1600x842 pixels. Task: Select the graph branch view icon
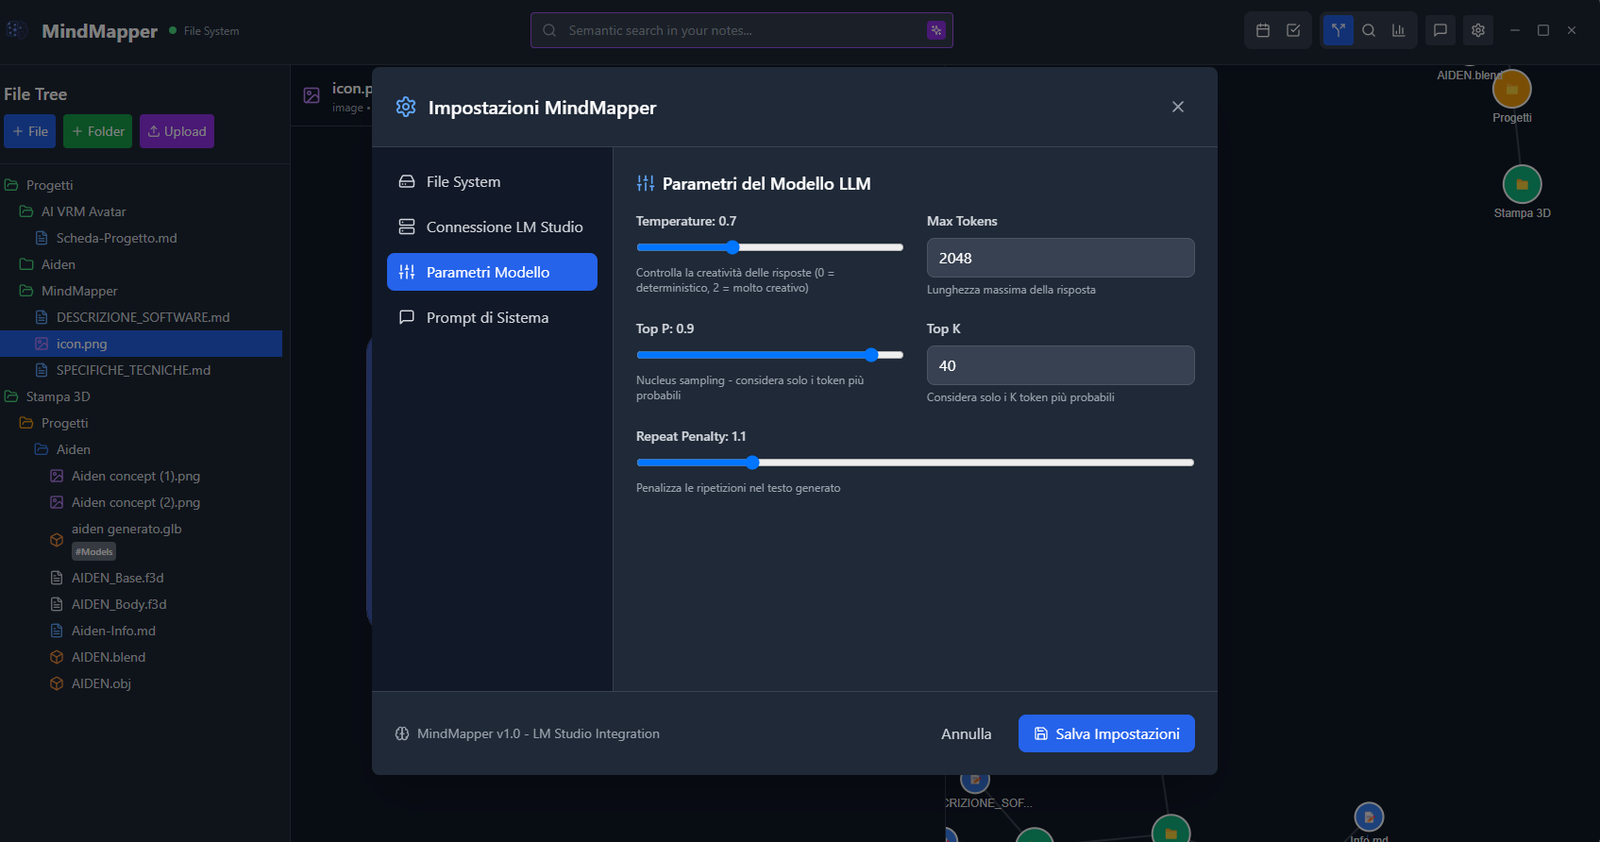[x=1338, y=31]
